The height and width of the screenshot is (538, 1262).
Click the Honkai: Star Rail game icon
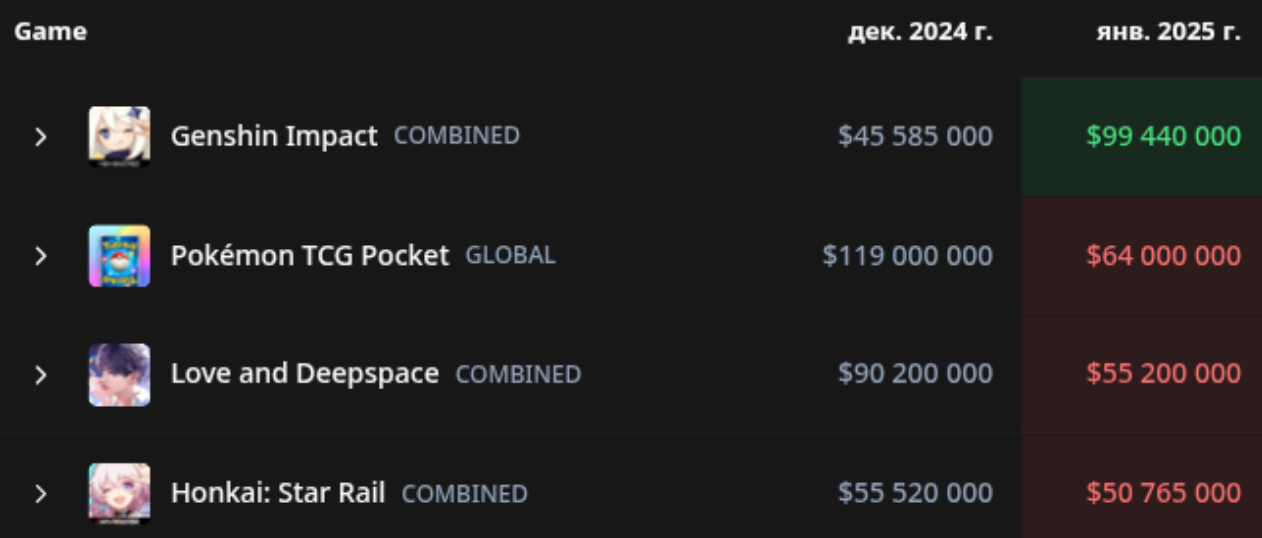(x=119, y=493)
